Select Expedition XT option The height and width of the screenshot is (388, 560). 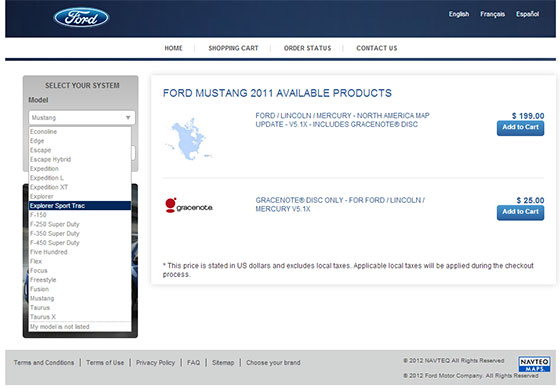80,187
